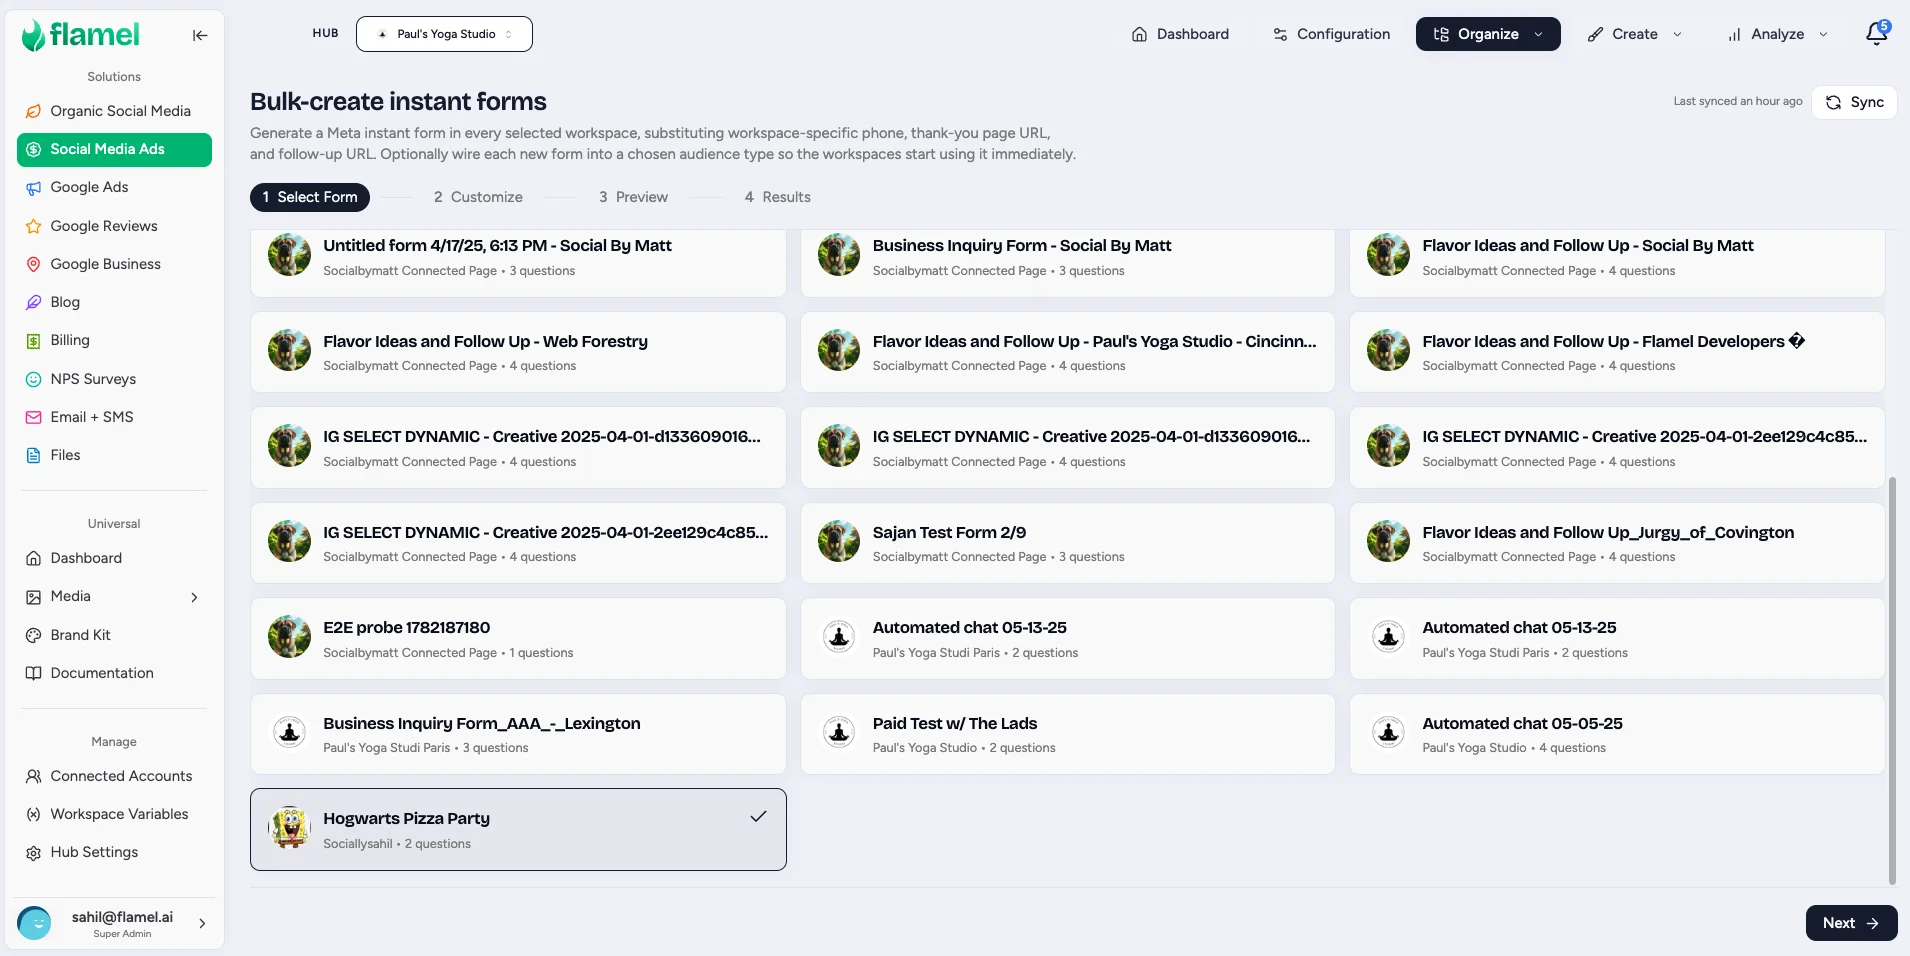
Task: Click the Hub Settings gear icon
Action: click(x=33, y=852)
